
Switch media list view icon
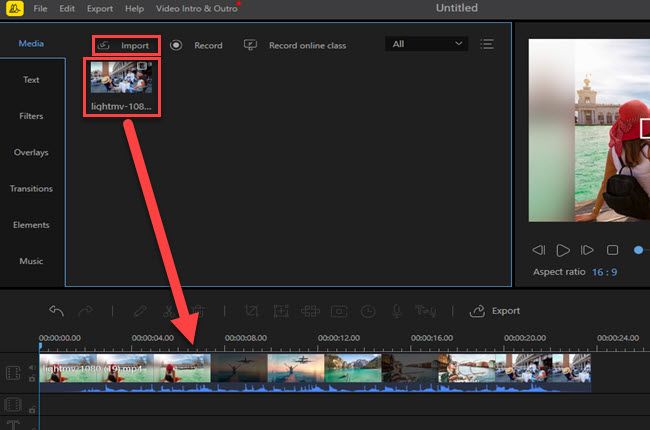(487, 44)
